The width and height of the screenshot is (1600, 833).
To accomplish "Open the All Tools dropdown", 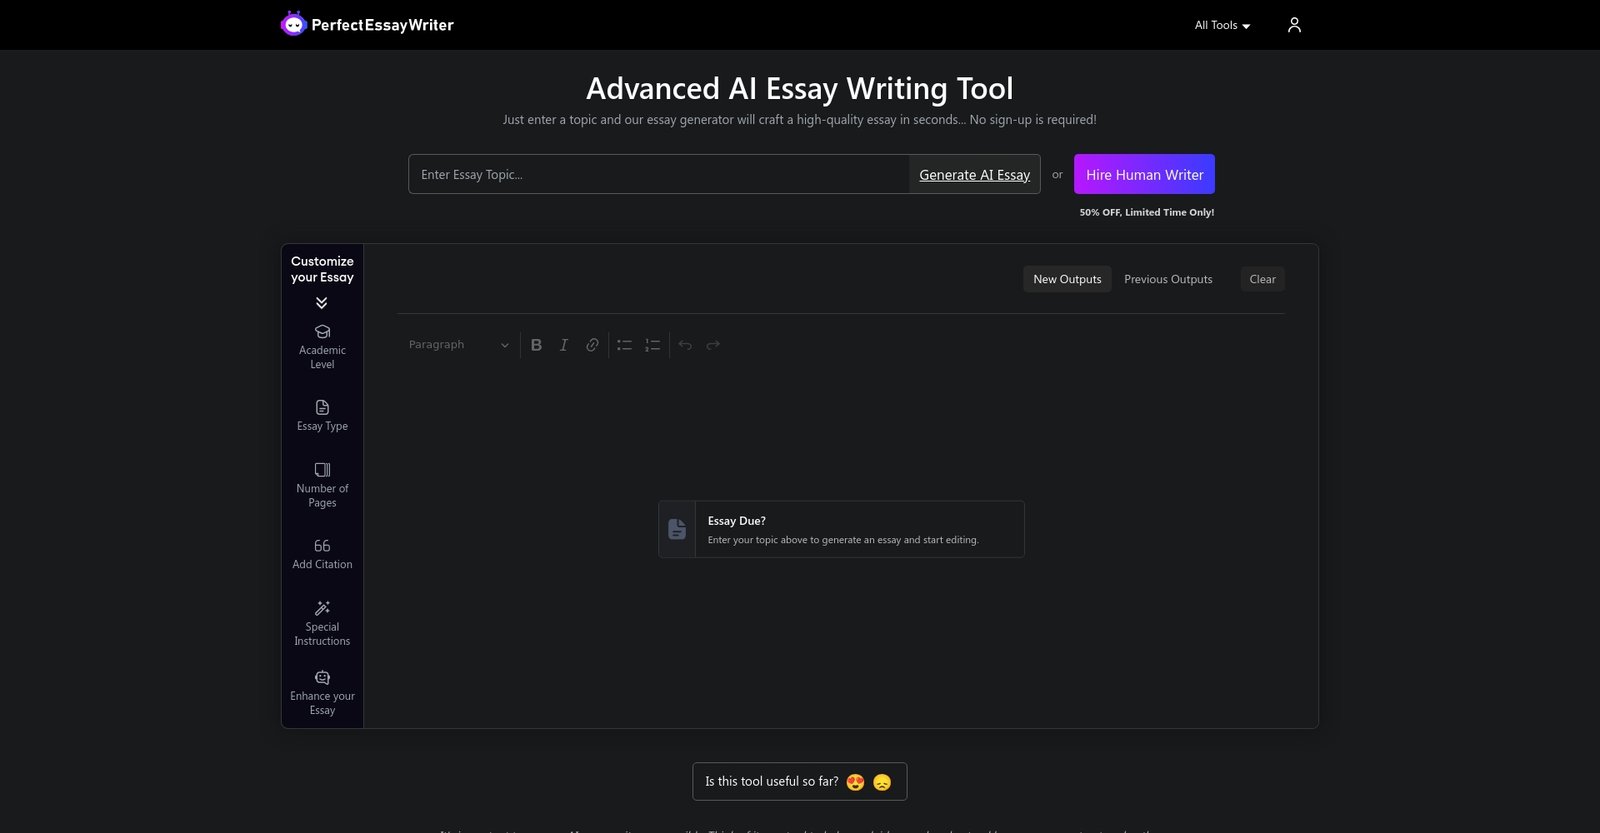I will click(1222, 25).
